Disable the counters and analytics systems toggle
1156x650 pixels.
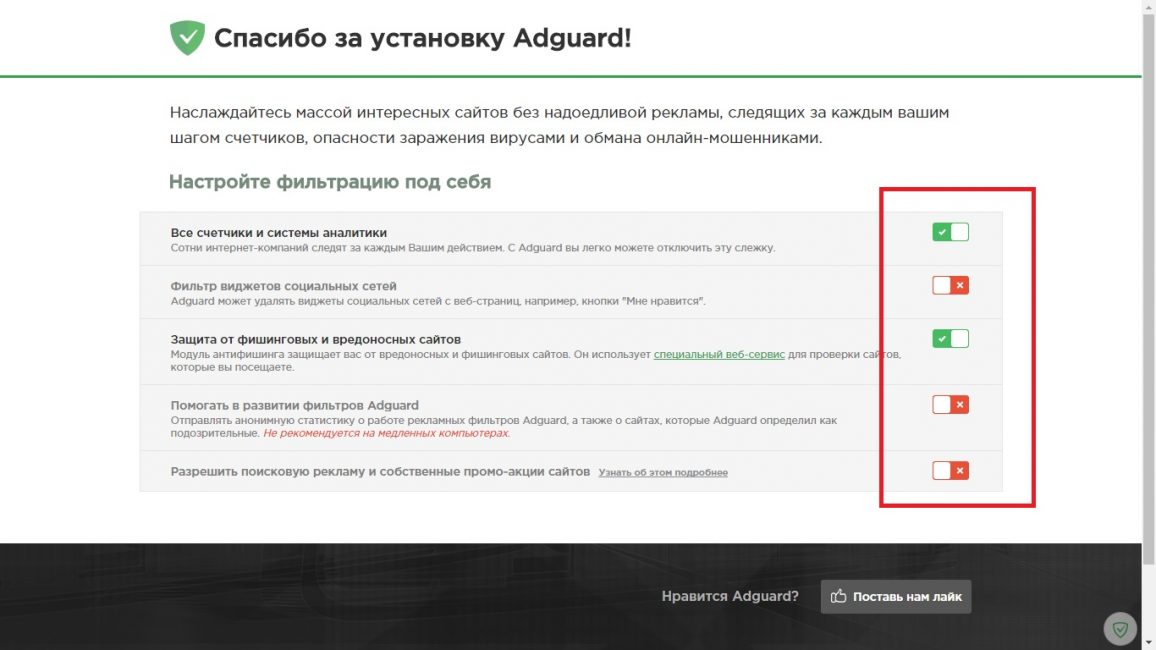coord(950,232)
